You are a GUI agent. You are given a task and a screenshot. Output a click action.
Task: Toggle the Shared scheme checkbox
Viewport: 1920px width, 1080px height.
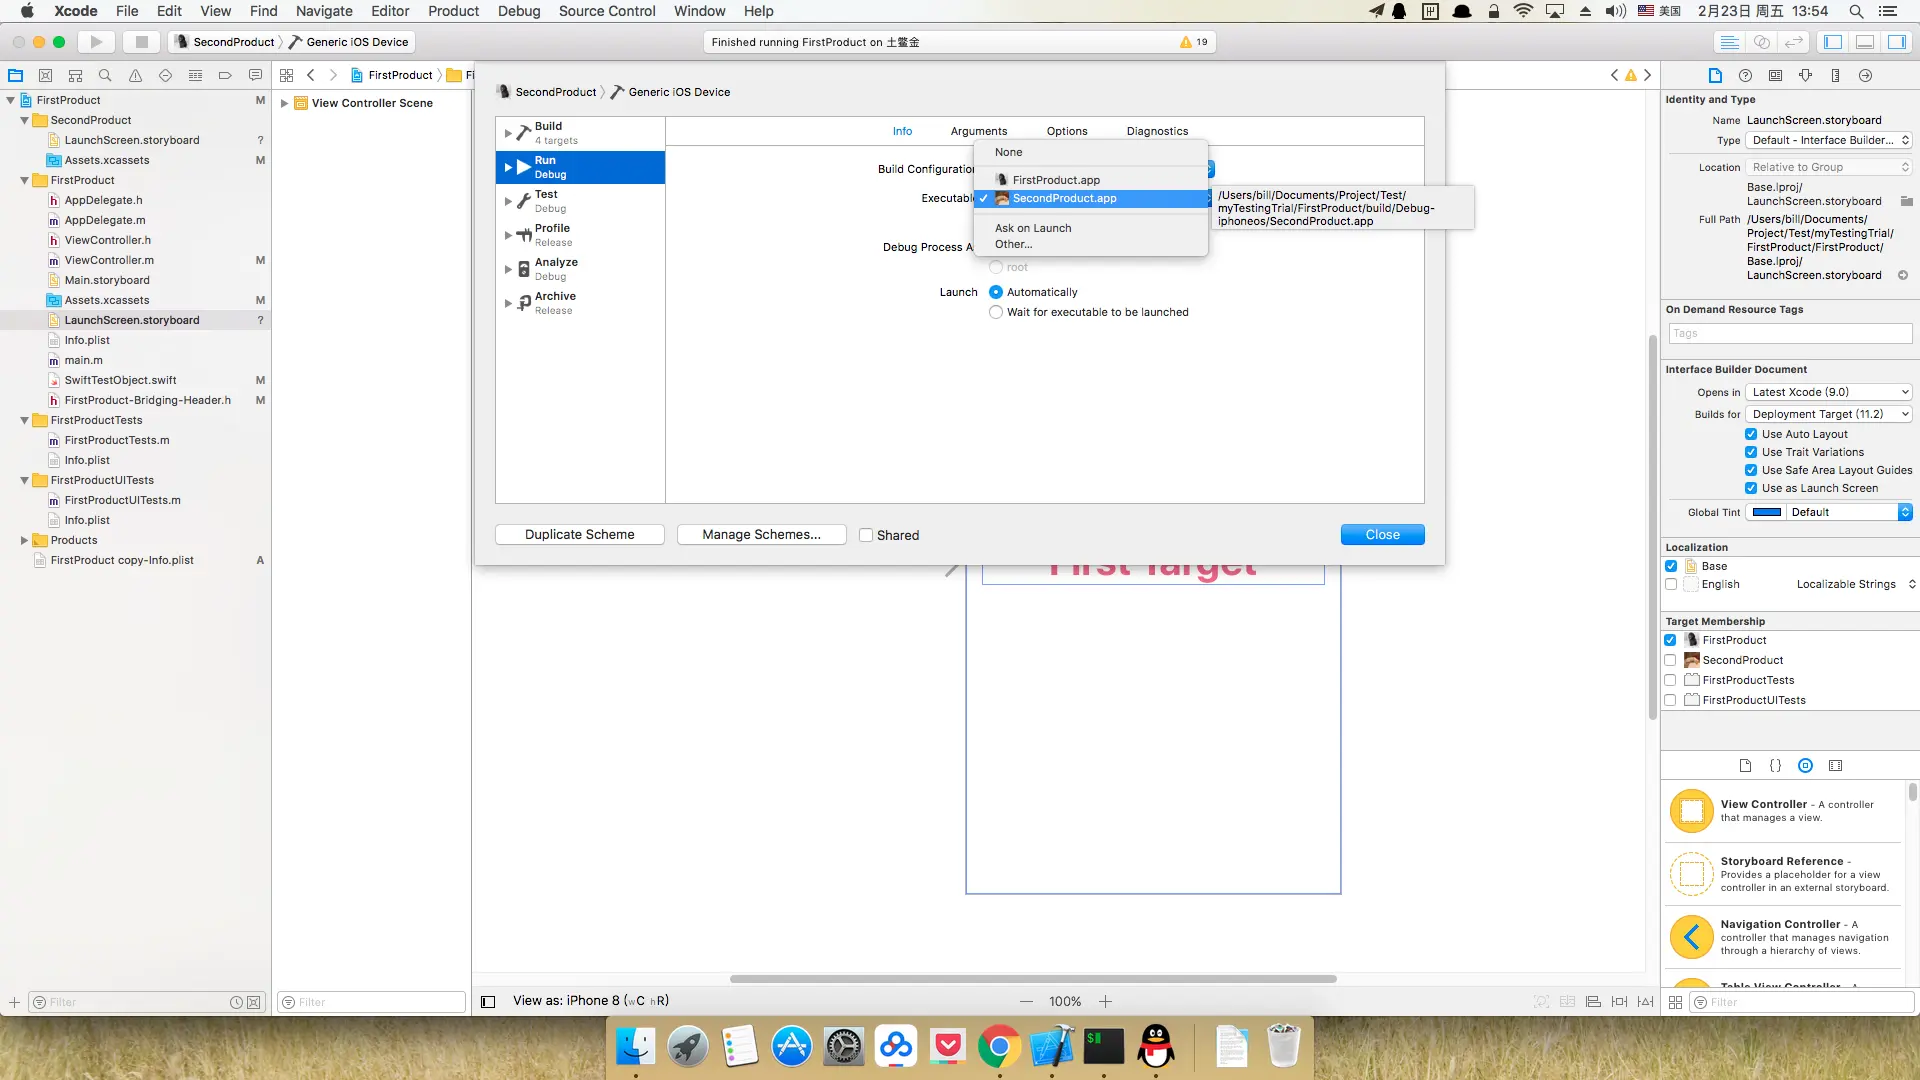[866, 535]
